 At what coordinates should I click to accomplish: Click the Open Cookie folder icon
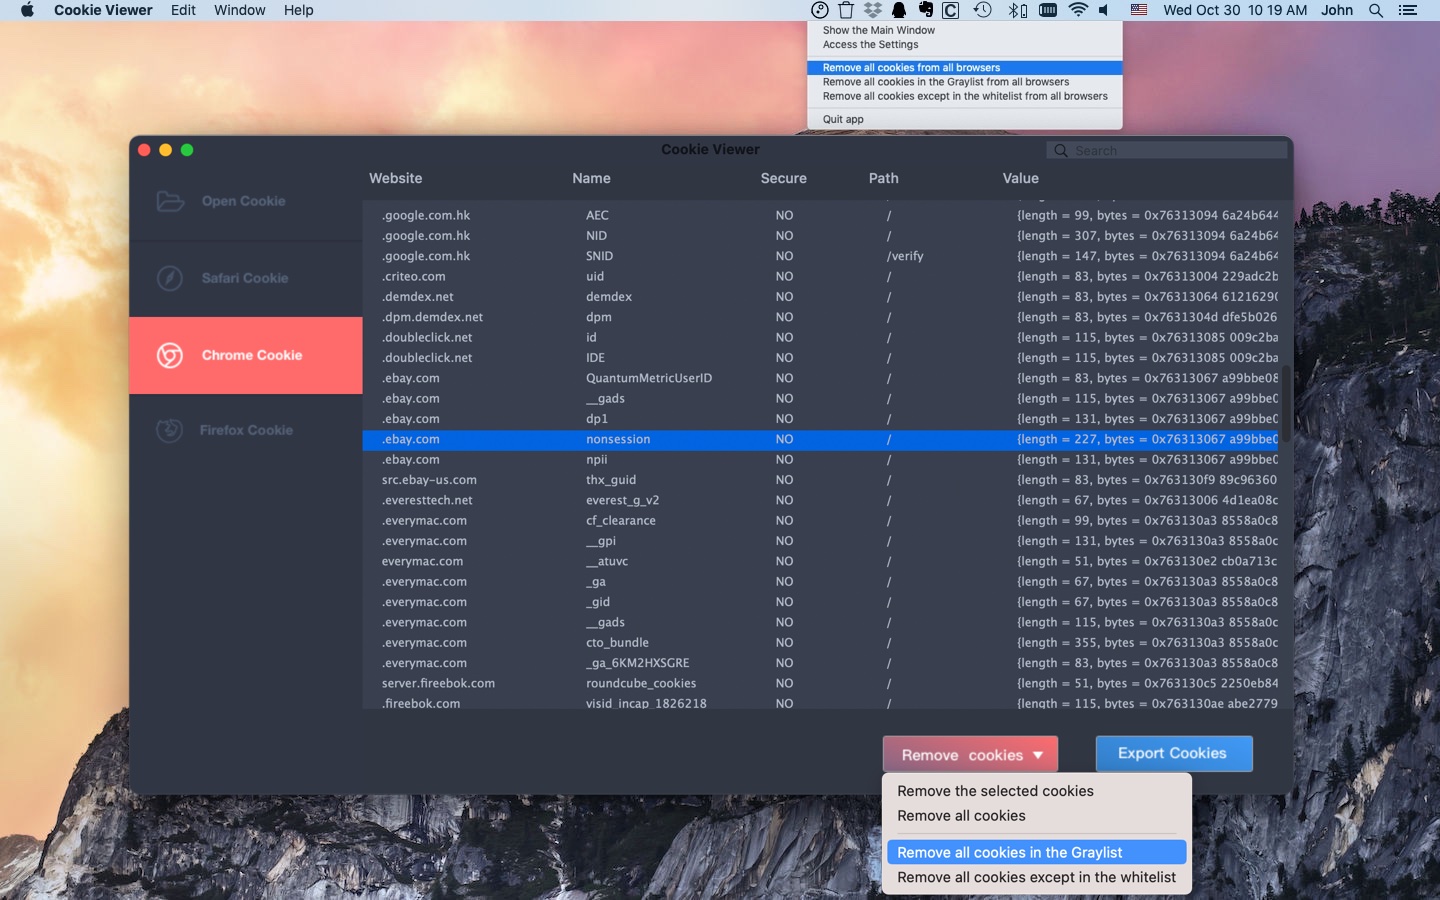tap(170, 201)
